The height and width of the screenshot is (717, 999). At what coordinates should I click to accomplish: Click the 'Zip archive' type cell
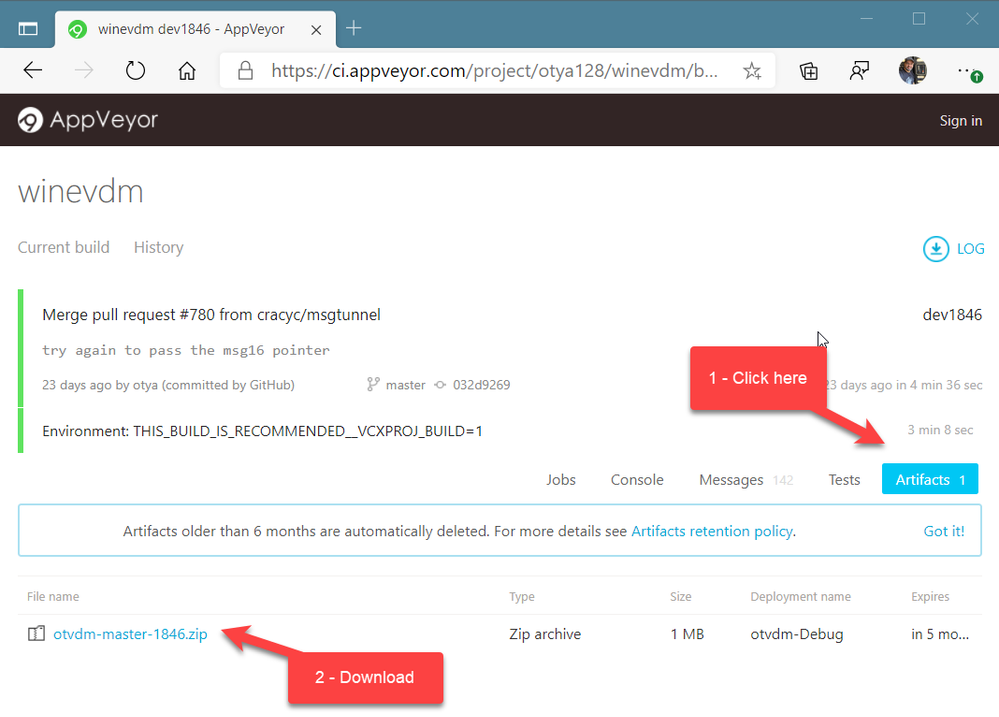click(x=545, y=634)
